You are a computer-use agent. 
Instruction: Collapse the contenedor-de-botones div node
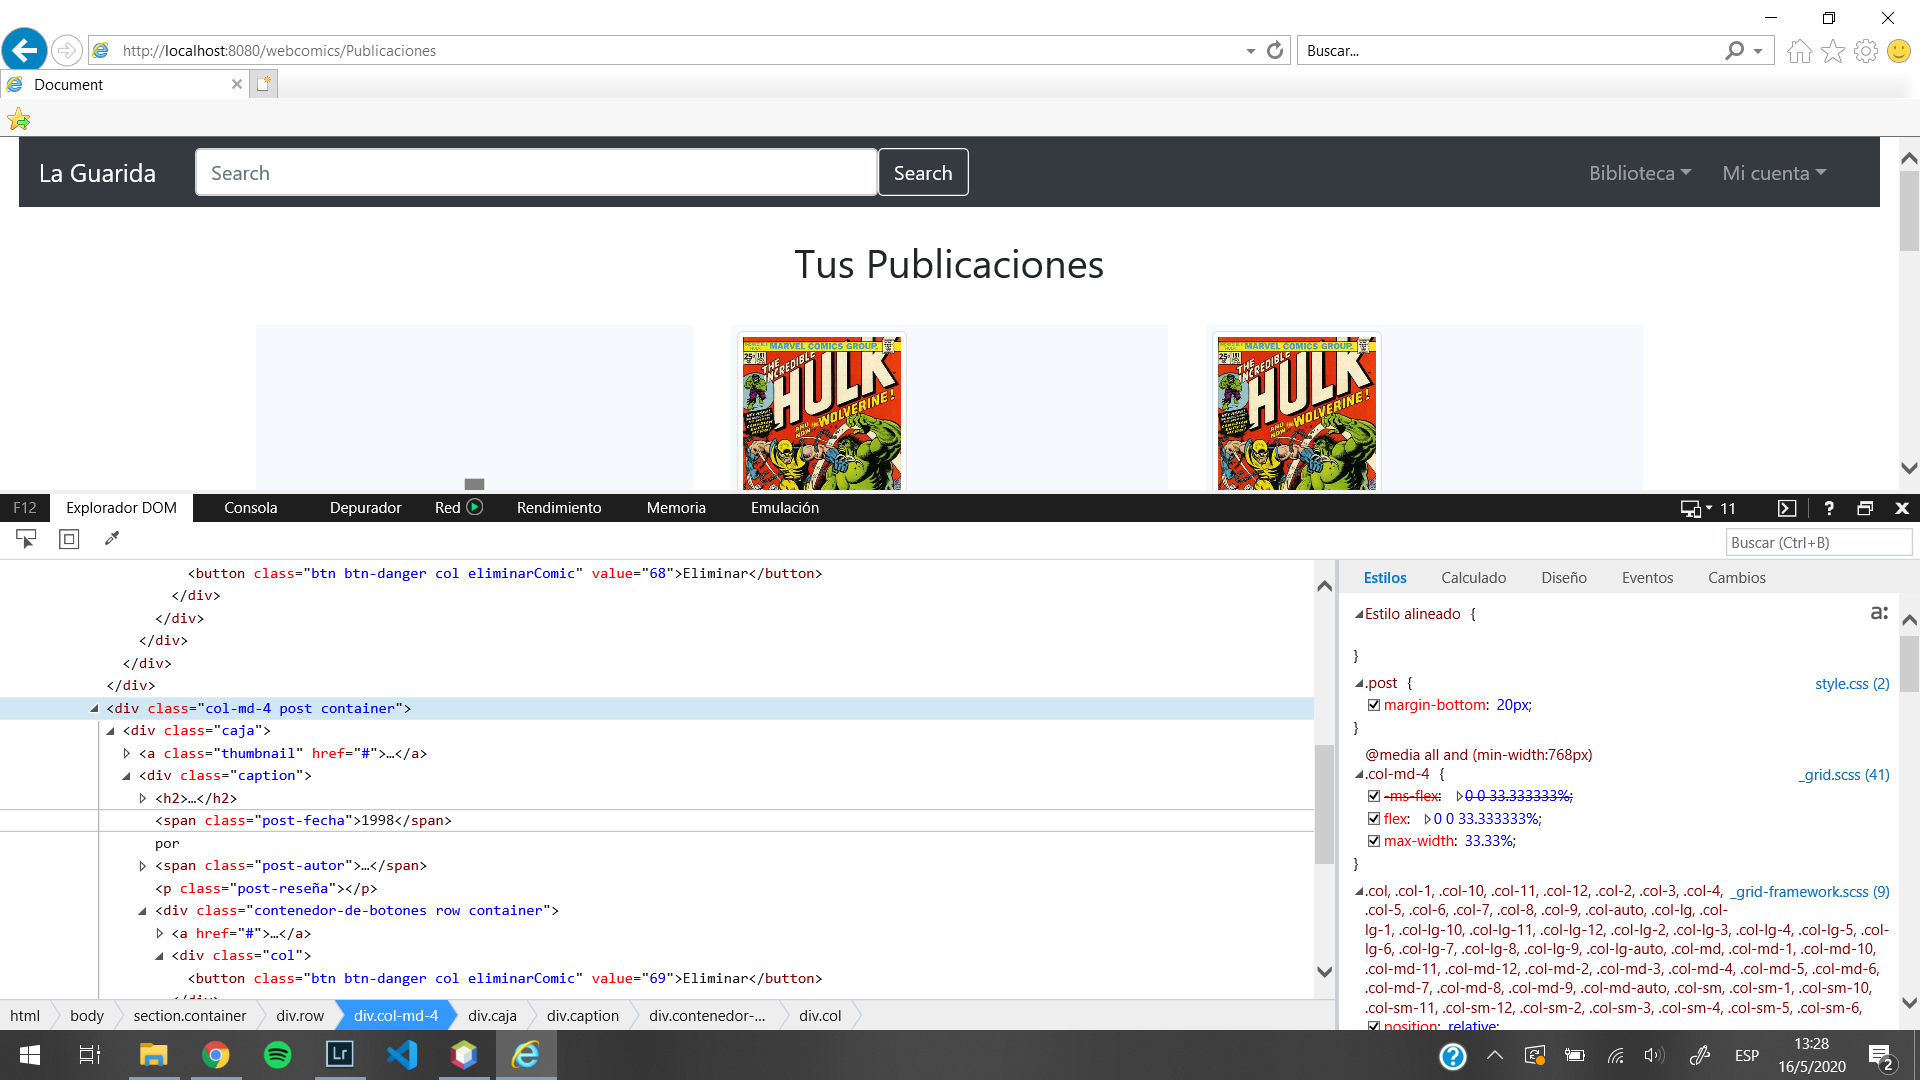(x=143, y=911)
